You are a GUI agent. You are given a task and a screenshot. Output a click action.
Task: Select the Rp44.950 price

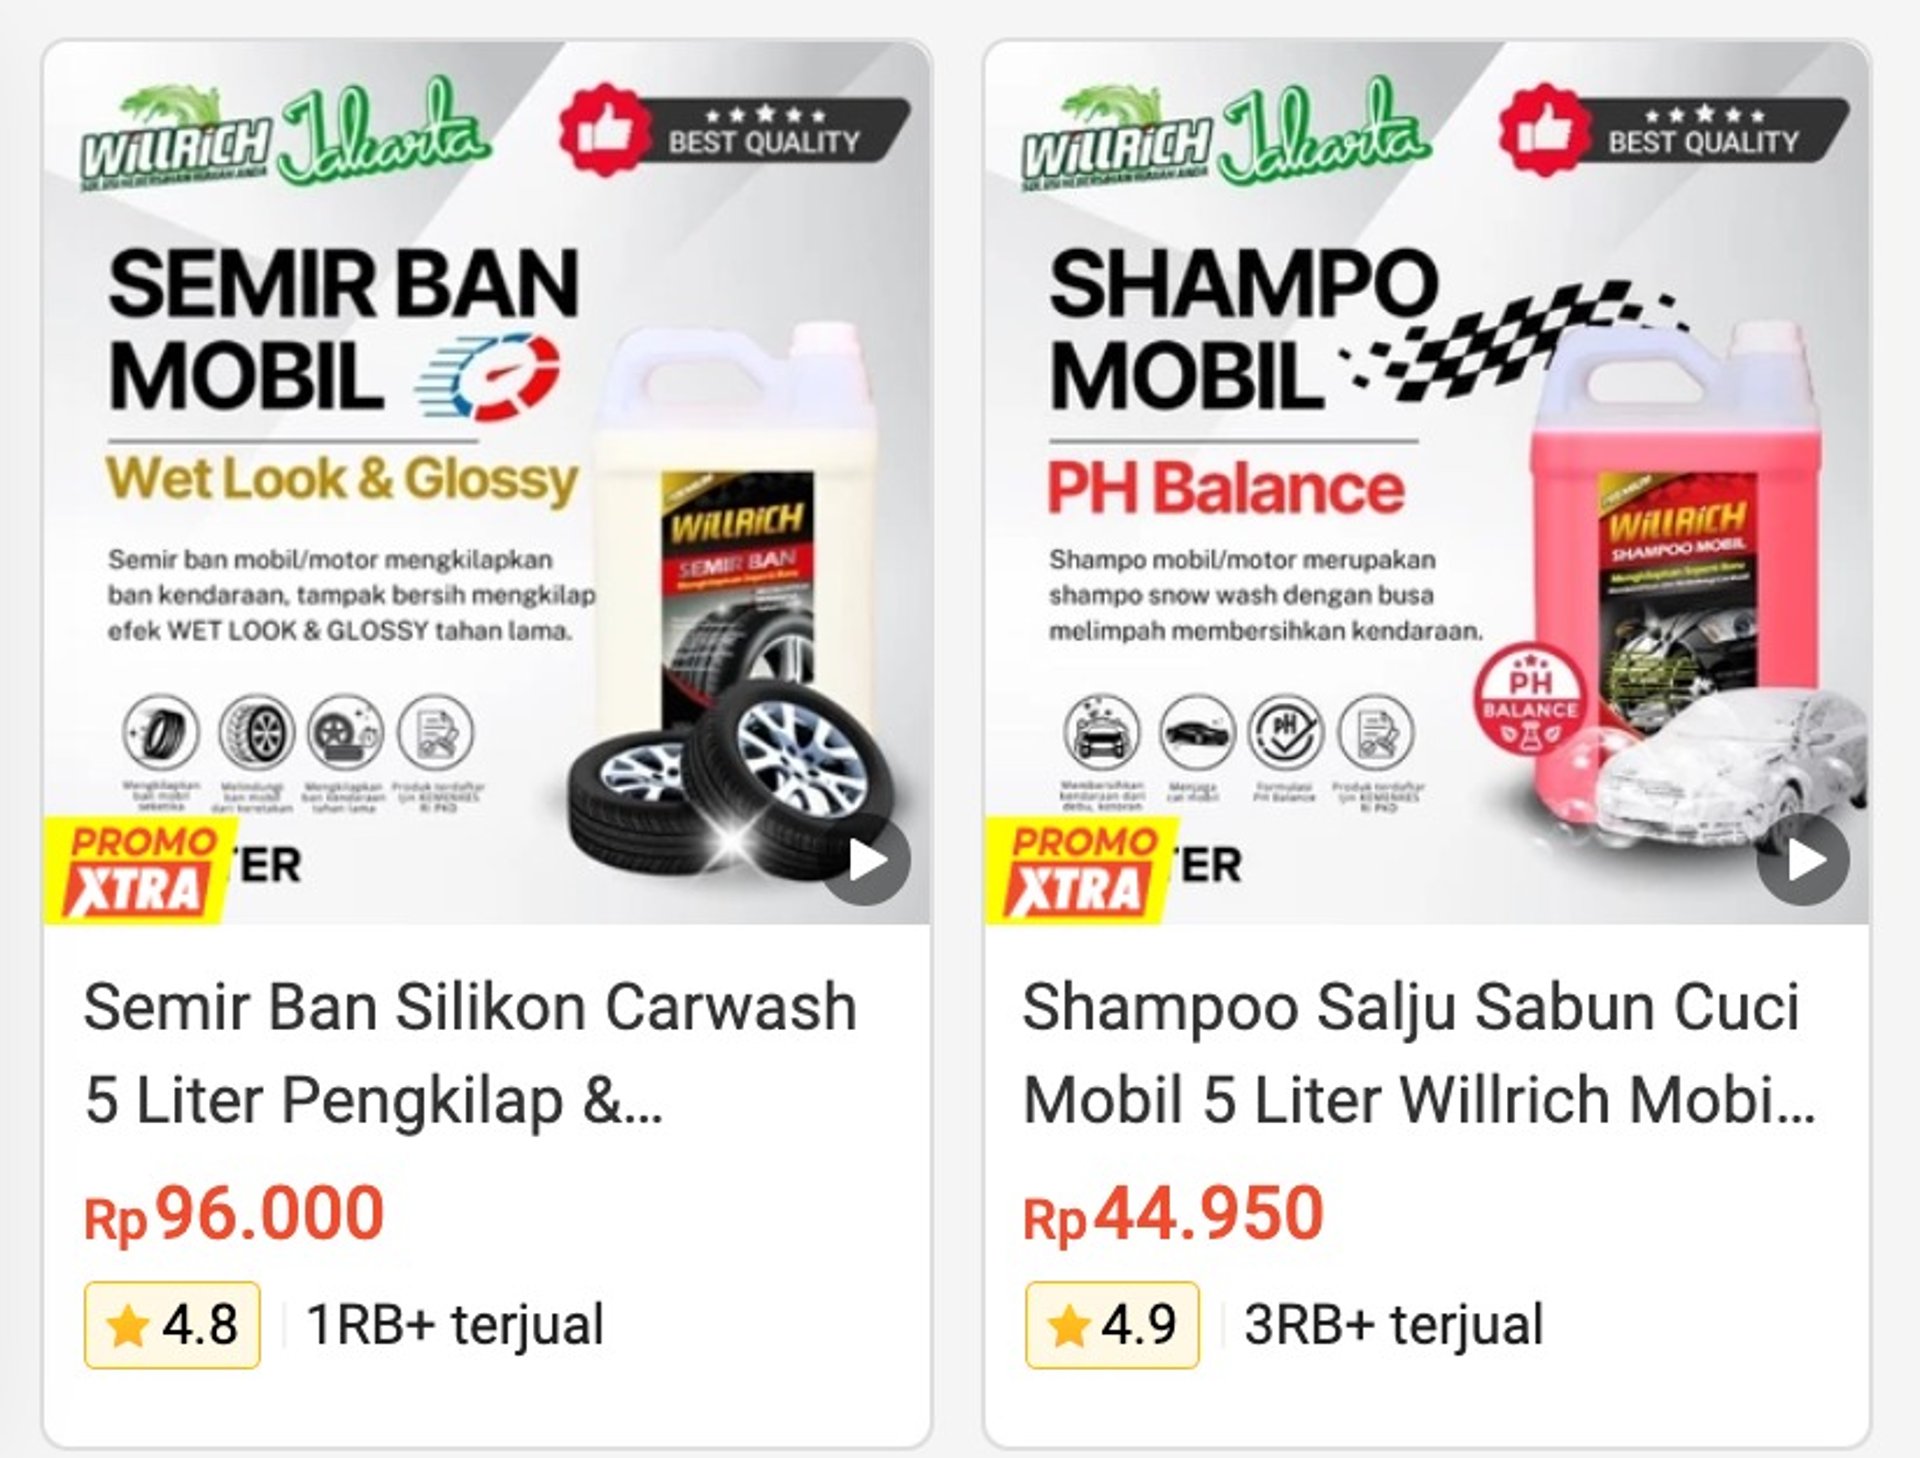point(1173,1214)
